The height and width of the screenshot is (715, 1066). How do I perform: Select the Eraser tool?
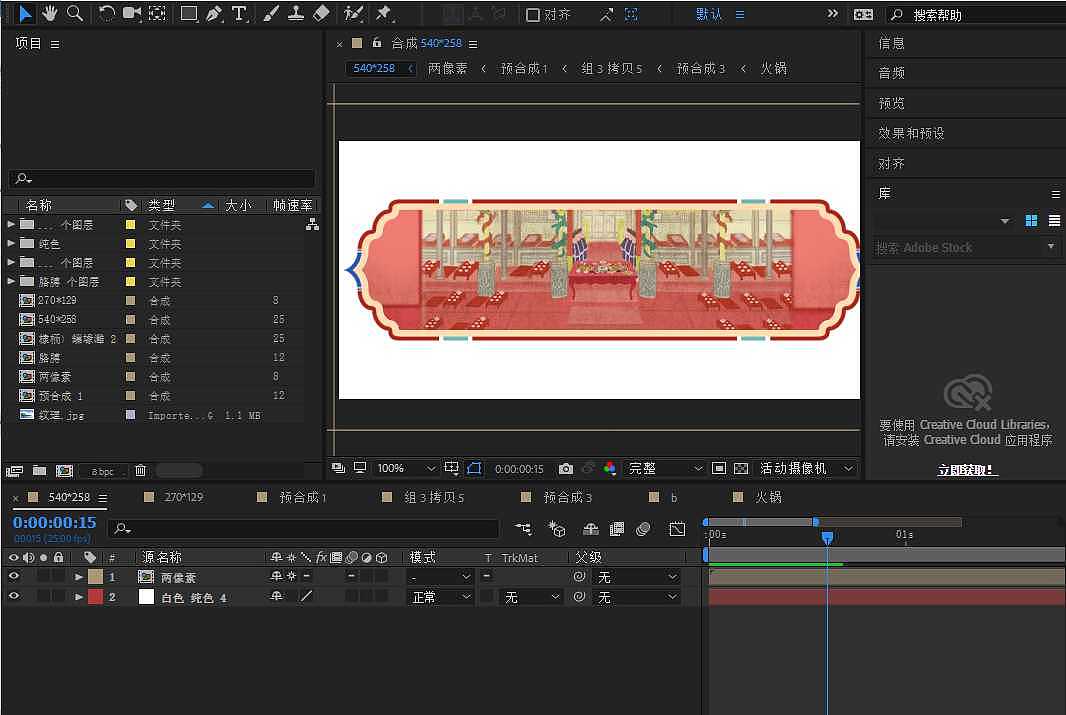tap(321, 14)
